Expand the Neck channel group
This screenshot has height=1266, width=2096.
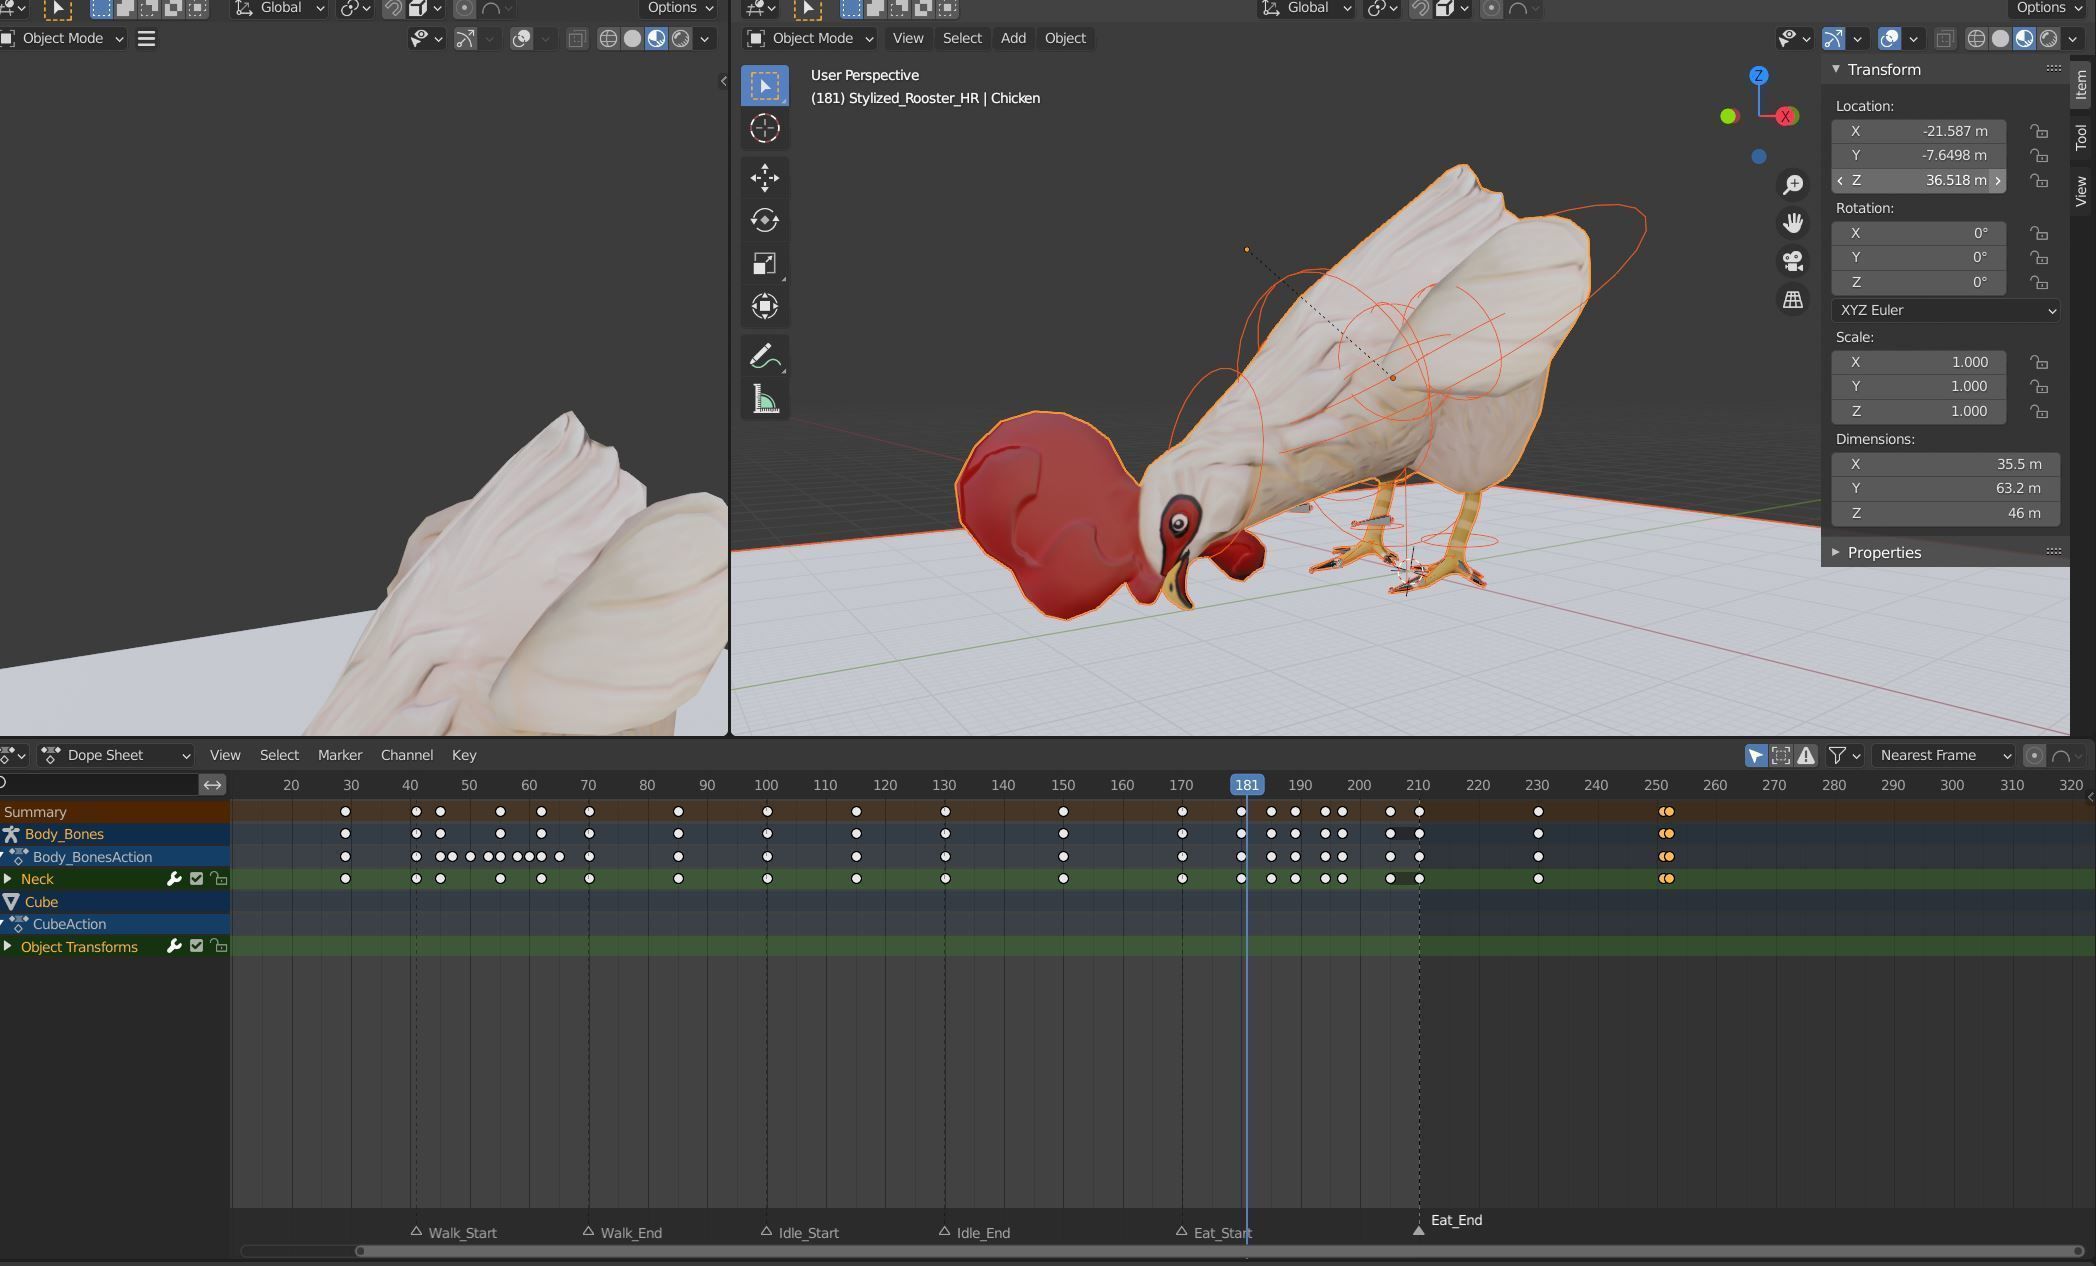coord(8,879)
